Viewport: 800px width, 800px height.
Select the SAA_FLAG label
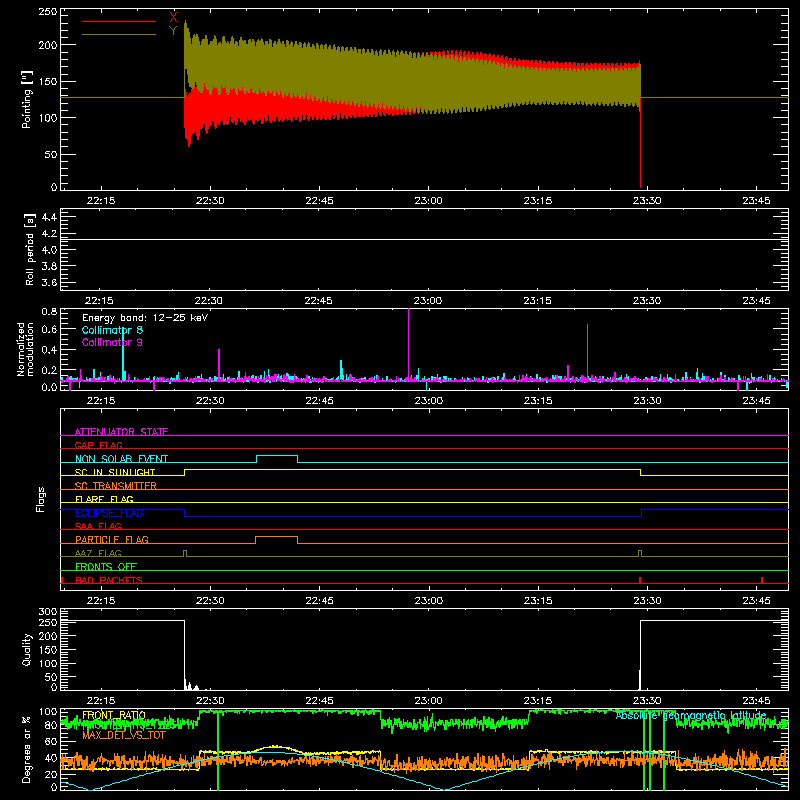click(98, 526)
